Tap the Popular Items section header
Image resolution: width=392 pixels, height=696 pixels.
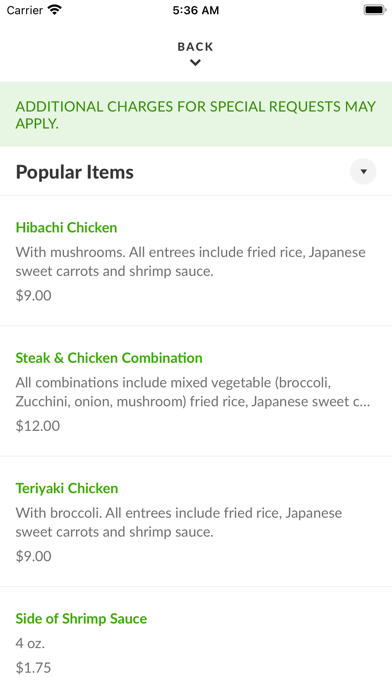(x=75, y=172)
